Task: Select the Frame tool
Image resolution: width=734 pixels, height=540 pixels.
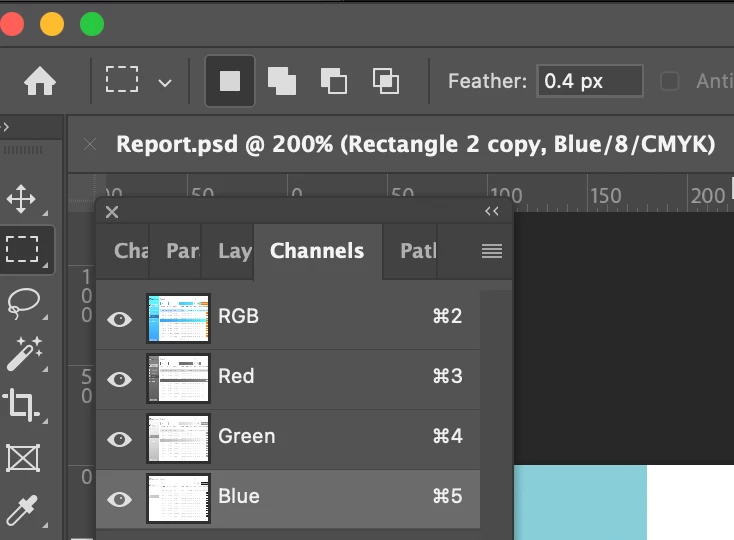Action: 23,458
